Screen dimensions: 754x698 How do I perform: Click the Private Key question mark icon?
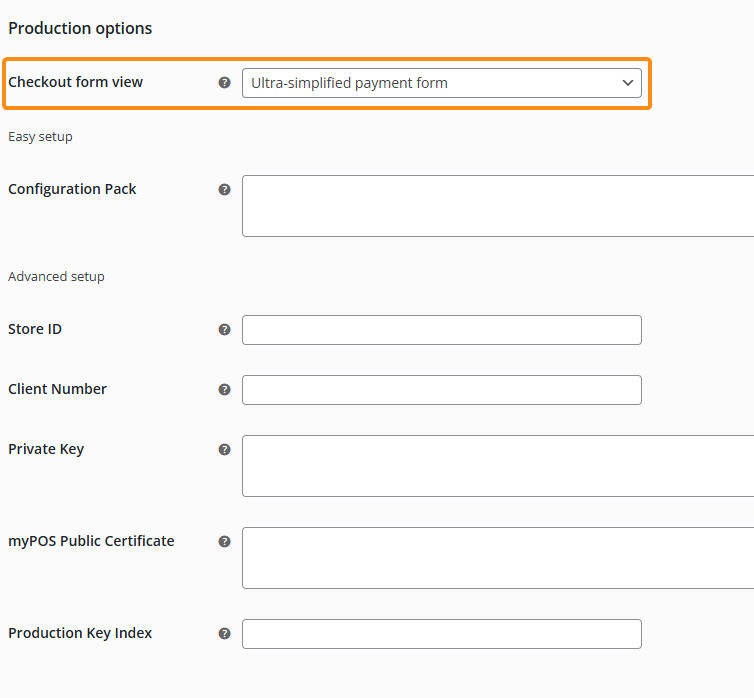(224, 449)
